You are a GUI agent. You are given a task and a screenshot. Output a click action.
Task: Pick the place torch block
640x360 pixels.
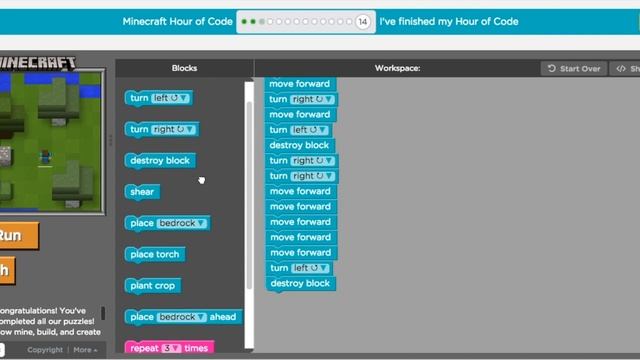(155, 254)
